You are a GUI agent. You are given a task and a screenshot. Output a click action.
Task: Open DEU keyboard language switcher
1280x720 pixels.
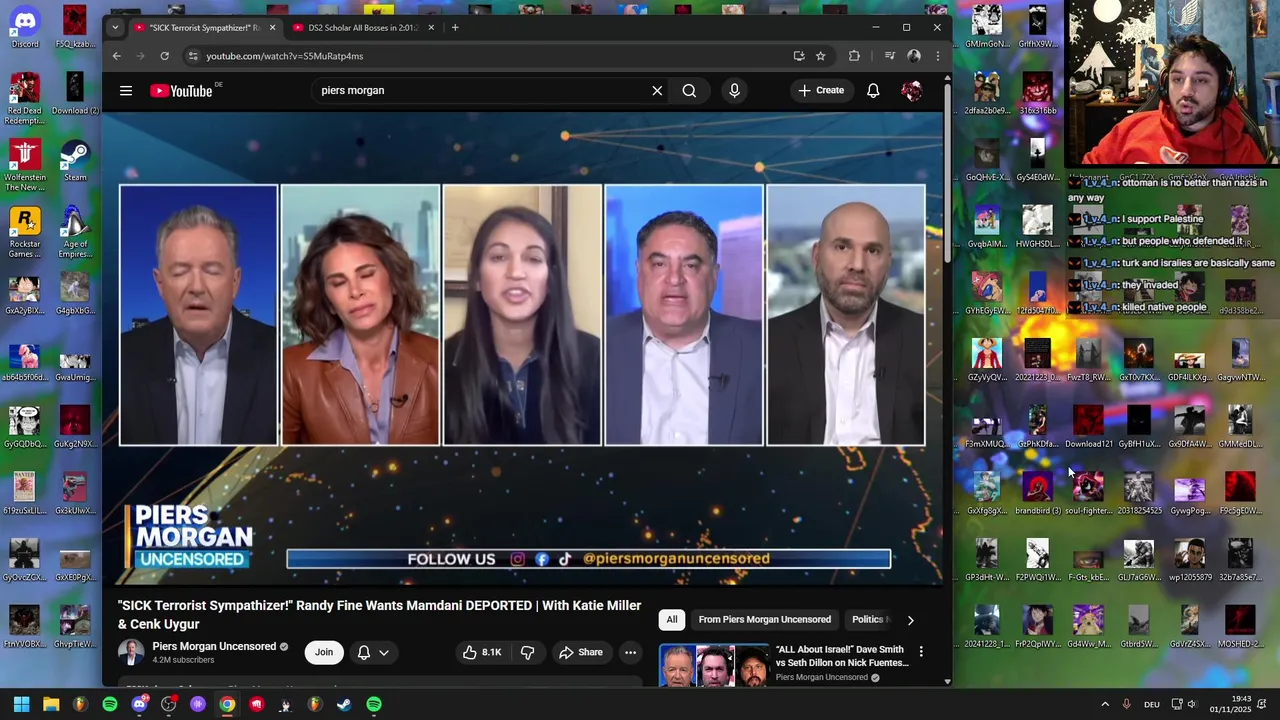pos(1152,704)
